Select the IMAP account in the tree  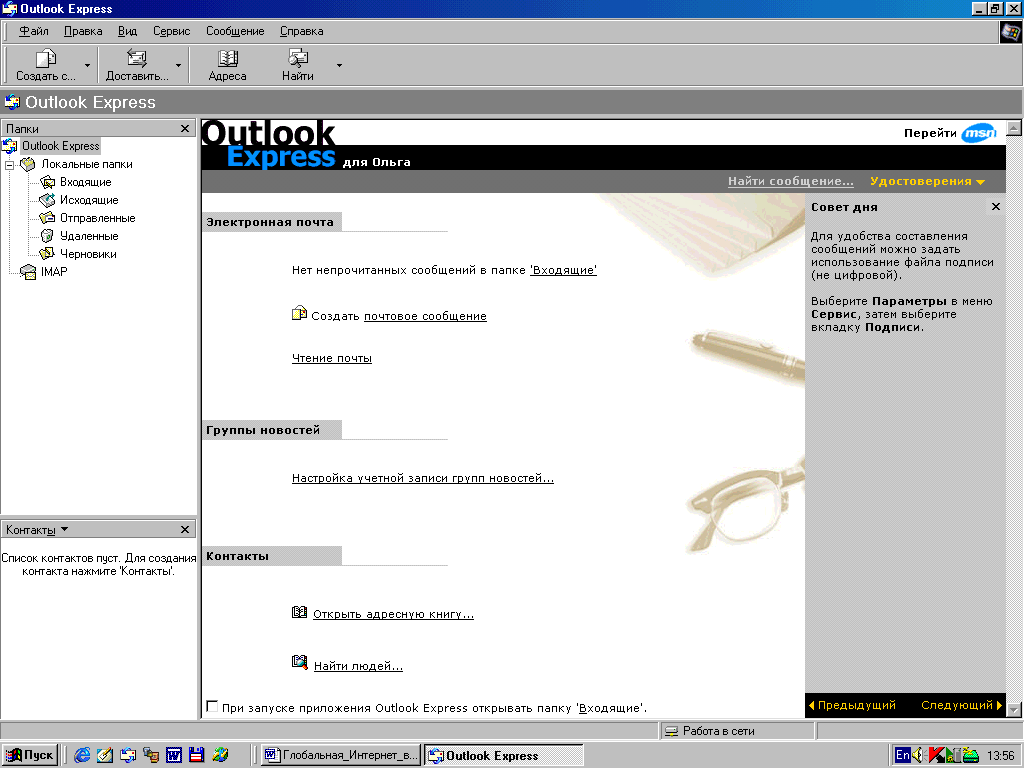click(54, 272)
